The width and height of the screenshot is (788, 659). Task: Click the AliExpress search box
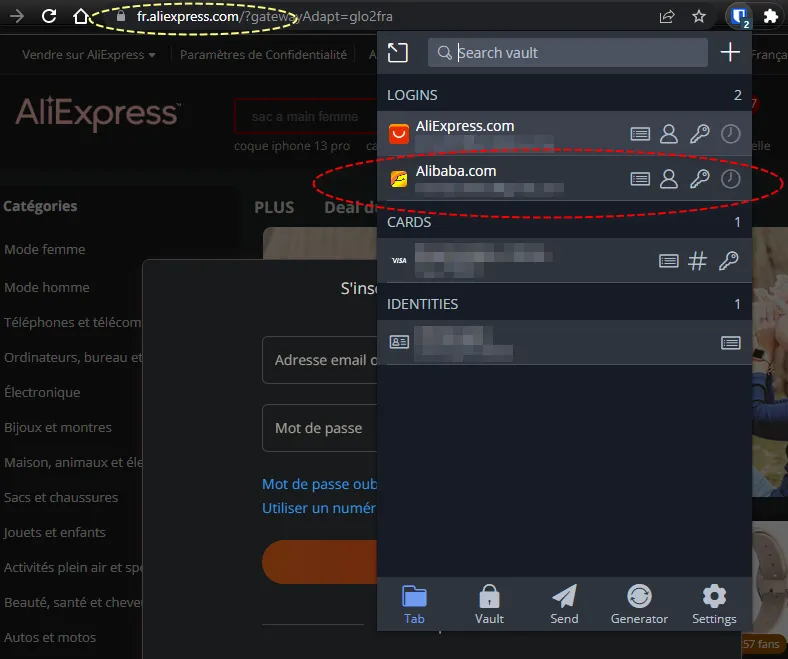(x=306, y=117)
